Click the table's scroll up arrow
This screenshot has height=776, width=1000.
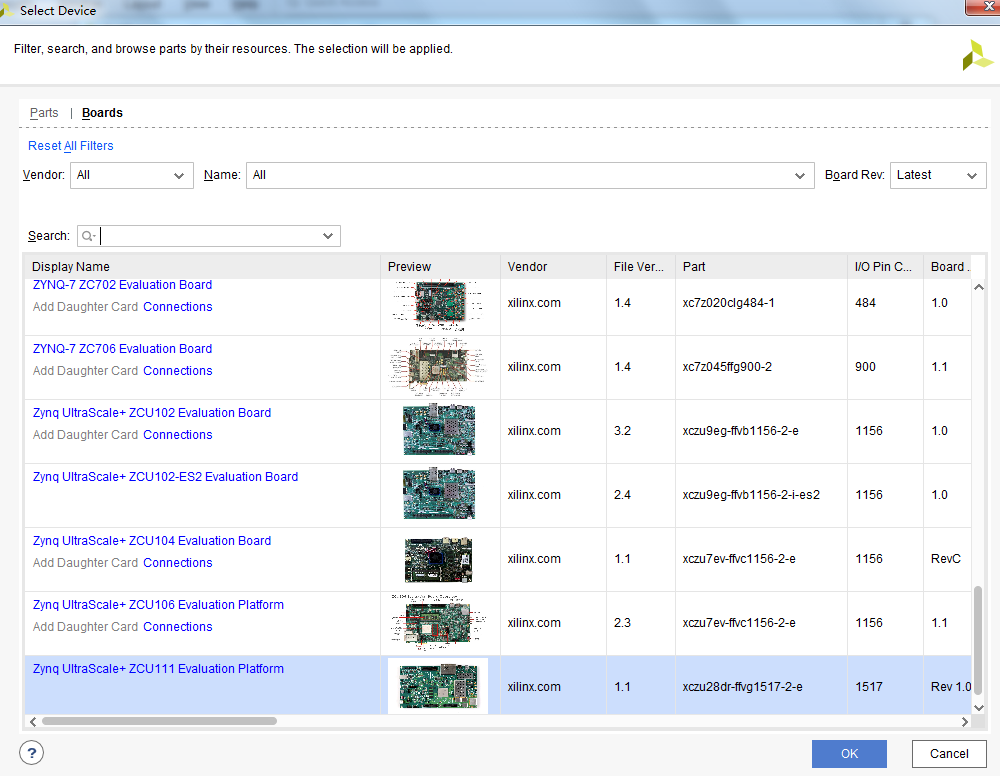pos(978,288)
